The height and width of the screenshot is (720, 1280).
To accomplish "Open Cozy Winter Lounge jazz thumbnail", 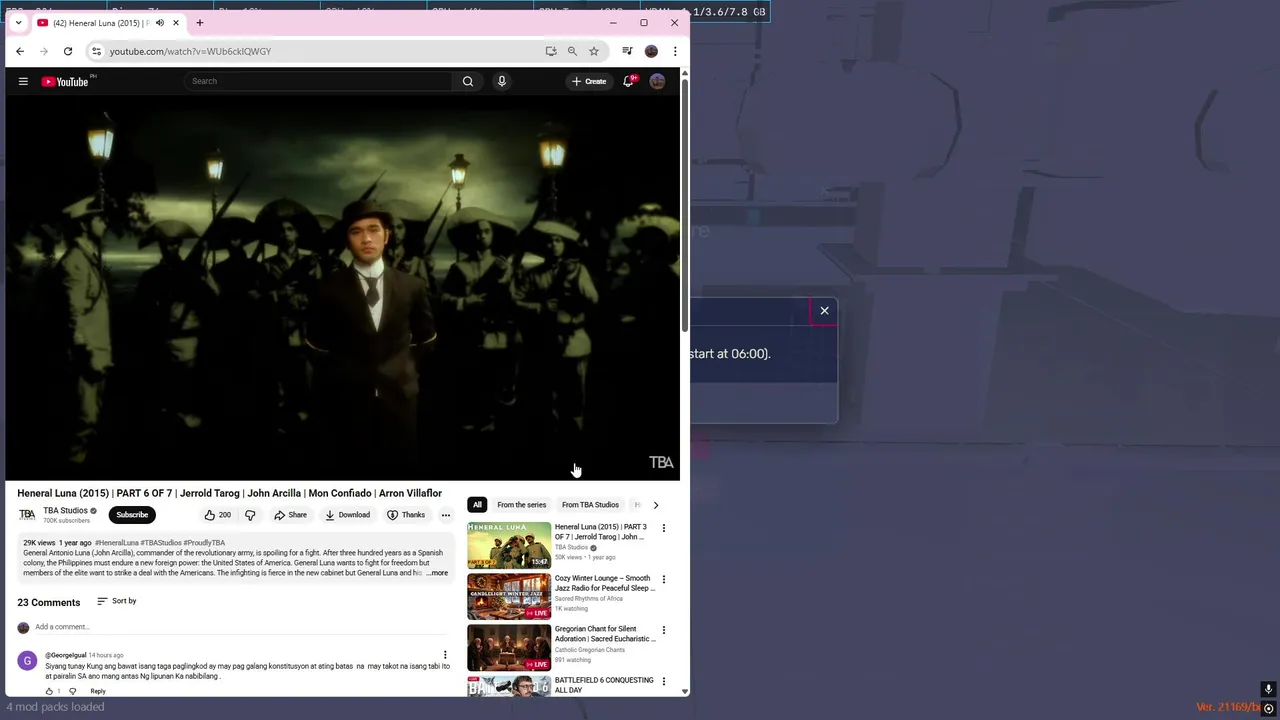I will point(509,596).
